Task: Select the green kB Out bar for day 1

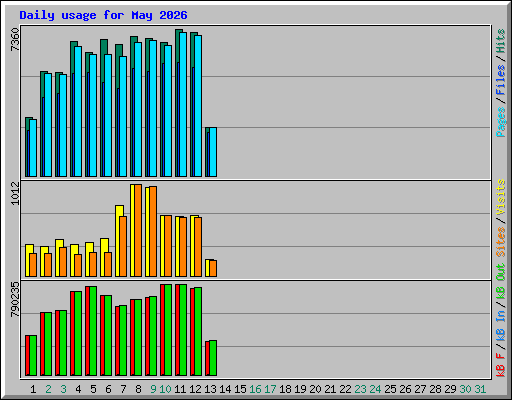Action: [x=33, y=355]
